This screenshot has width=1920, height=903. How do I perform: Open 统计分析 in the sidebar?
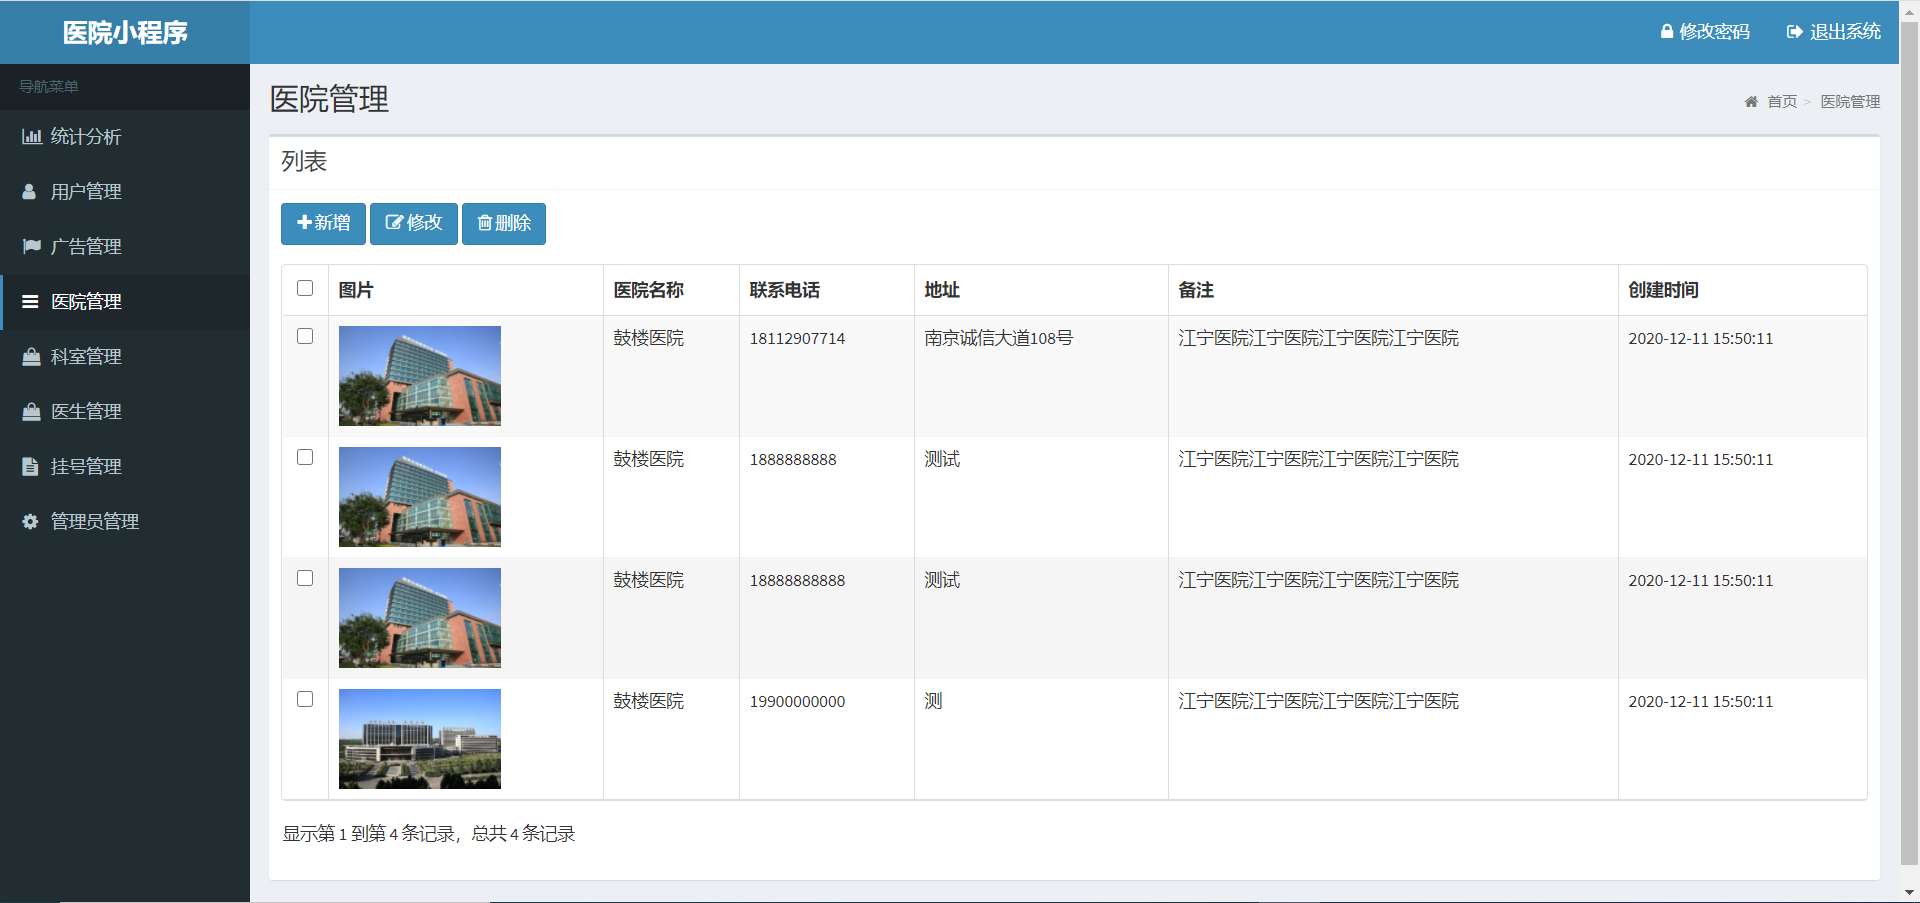tap(125, 137)
